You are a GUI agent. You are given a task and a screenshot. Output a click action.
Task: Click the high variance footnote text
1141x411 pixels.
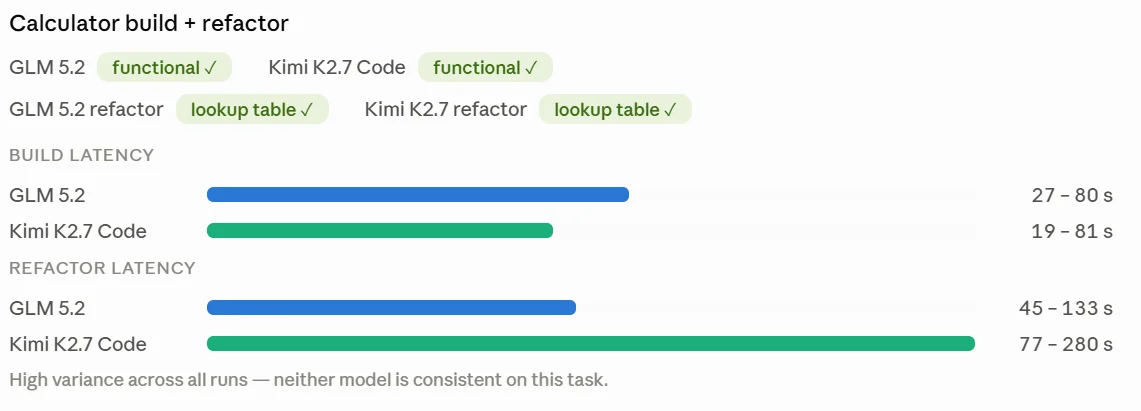point(309,380)
